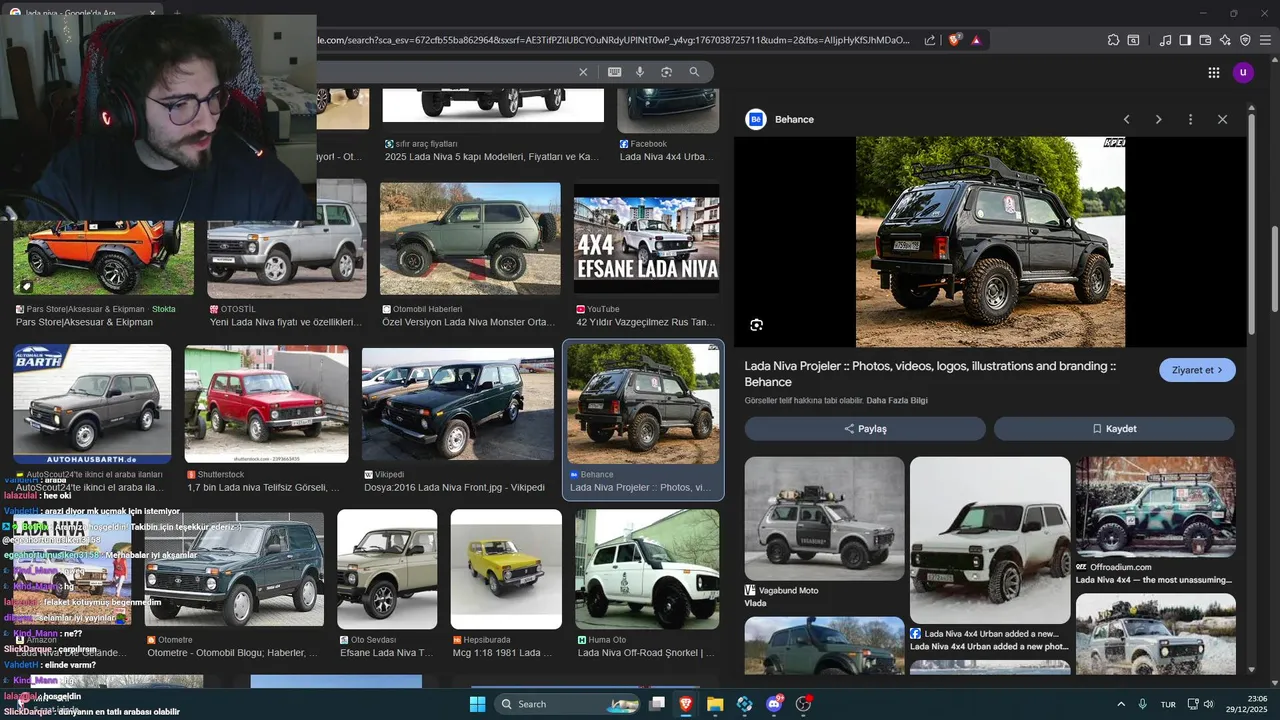Open selected Behance Lada Niva Projeler thumbnail

[643, 404]
